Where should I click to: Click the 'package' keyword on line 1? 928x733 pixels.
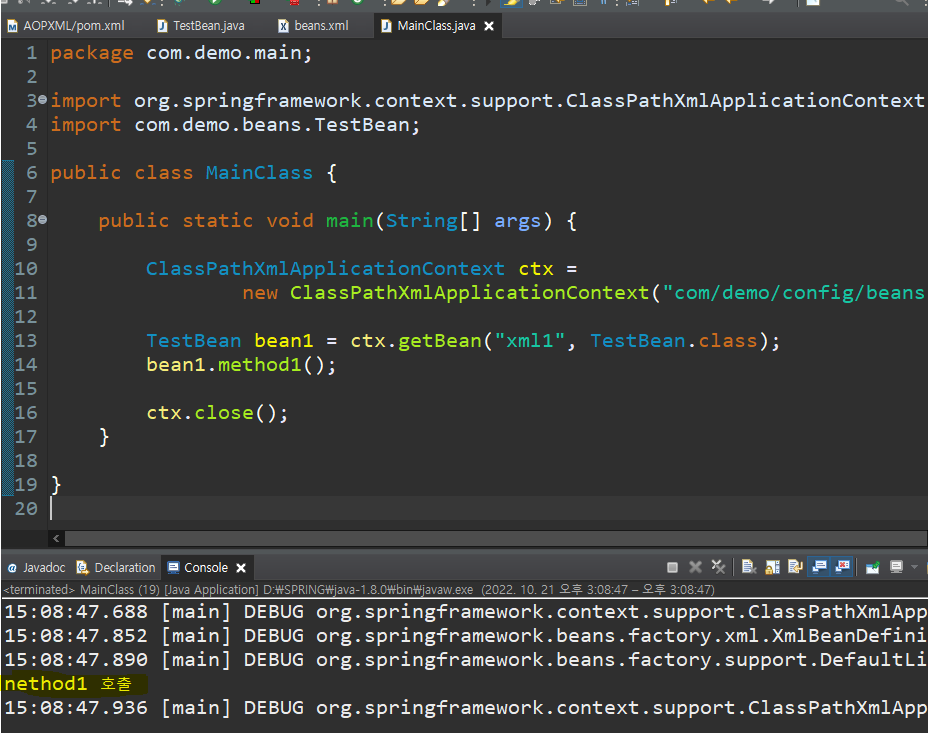click(x=92, y=53)
